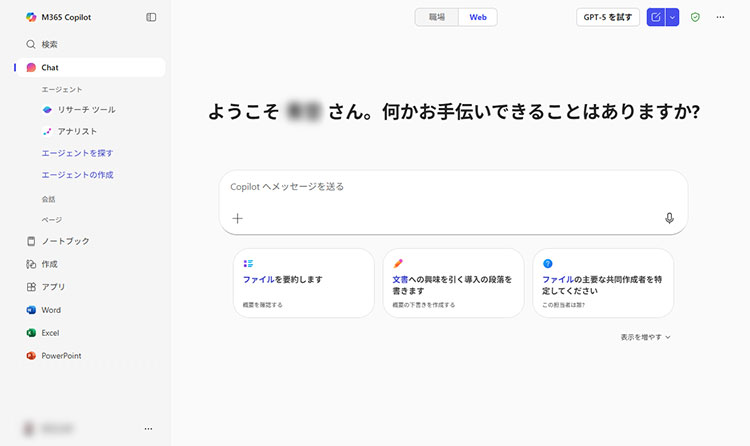Click the microphone icon in message box
Viewport: 750px width, 446px height.
pyautogui.click(x=669, y=218)
